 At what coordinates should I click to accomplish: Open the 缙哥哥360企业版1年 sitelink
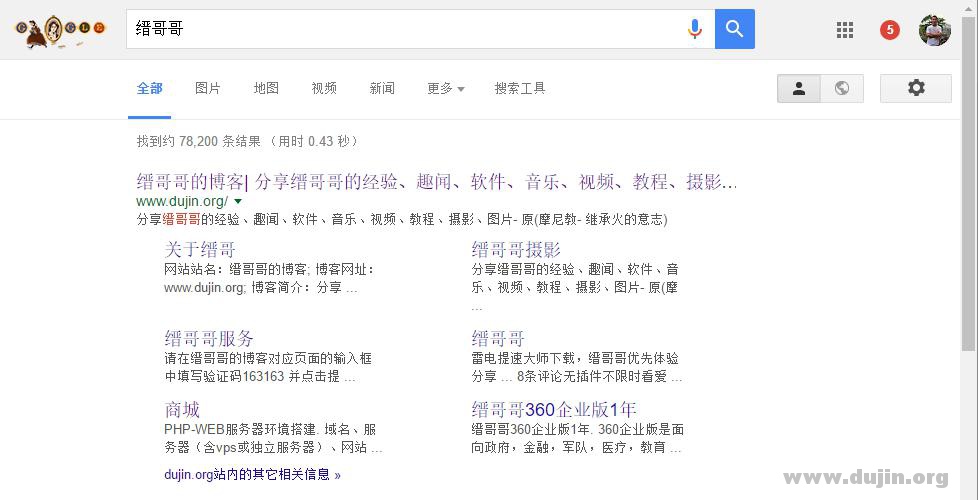pos(554,410)
